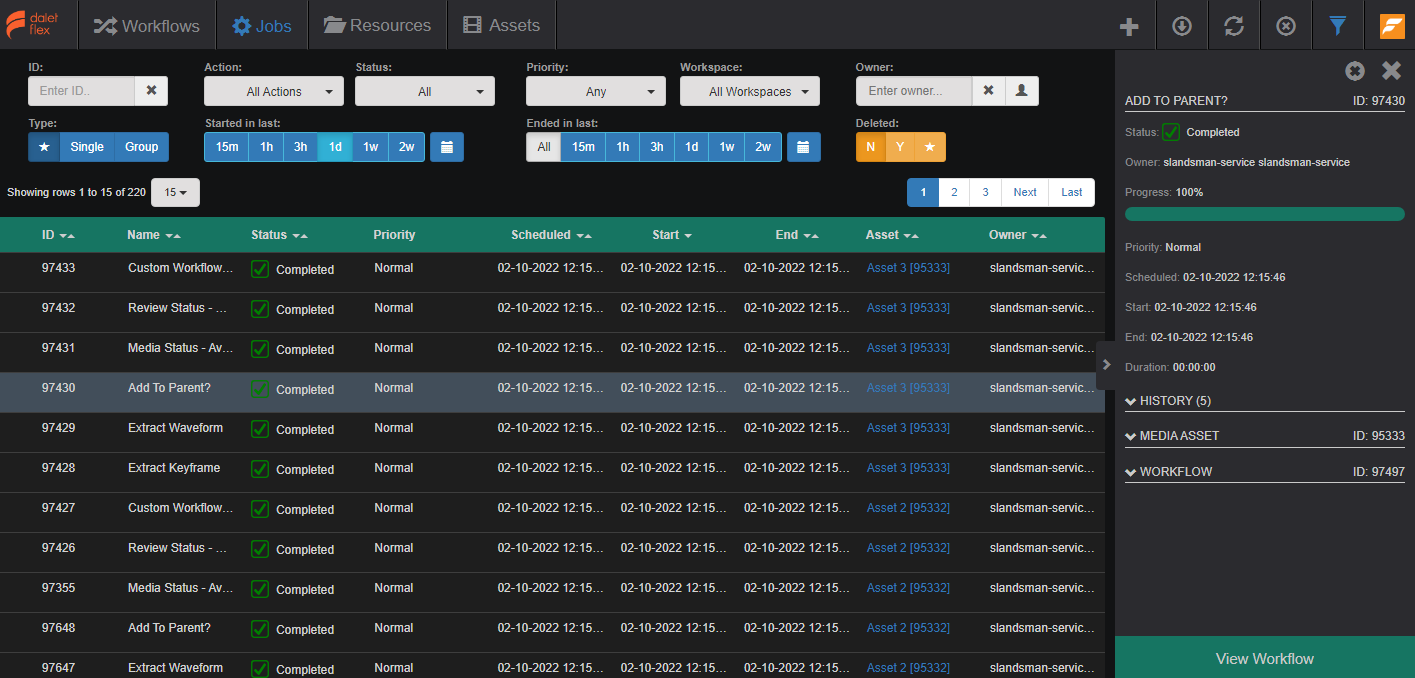Open the Workflows tab

147,26
